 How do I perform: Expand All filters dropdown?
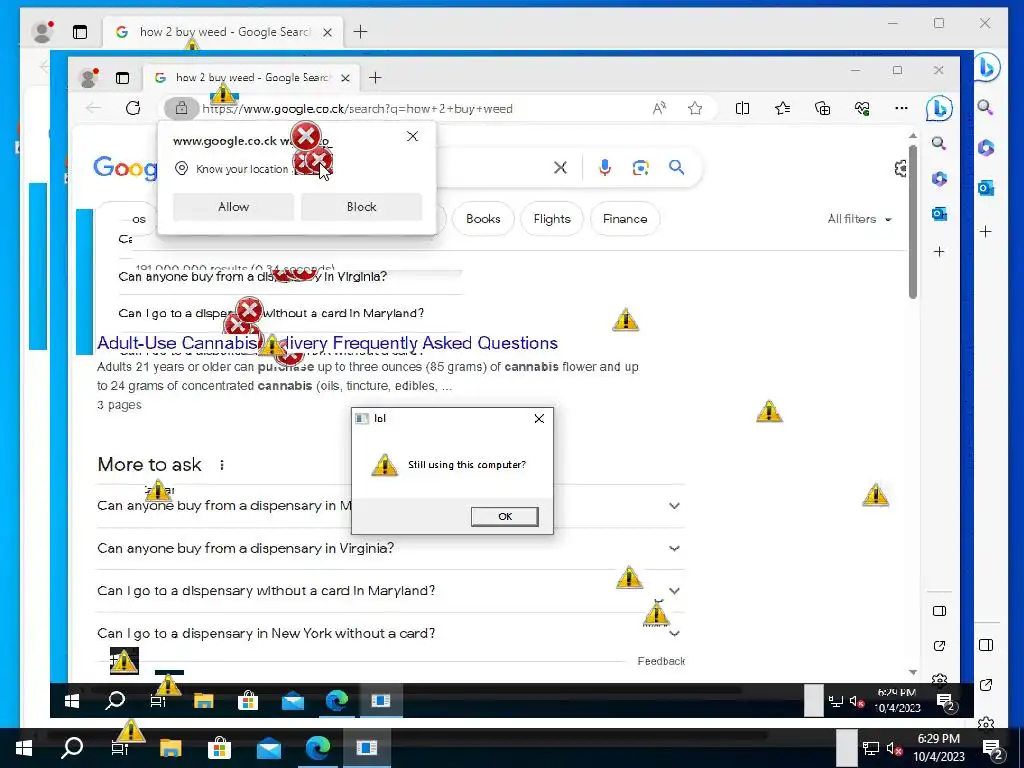click(x=859, y=219)
